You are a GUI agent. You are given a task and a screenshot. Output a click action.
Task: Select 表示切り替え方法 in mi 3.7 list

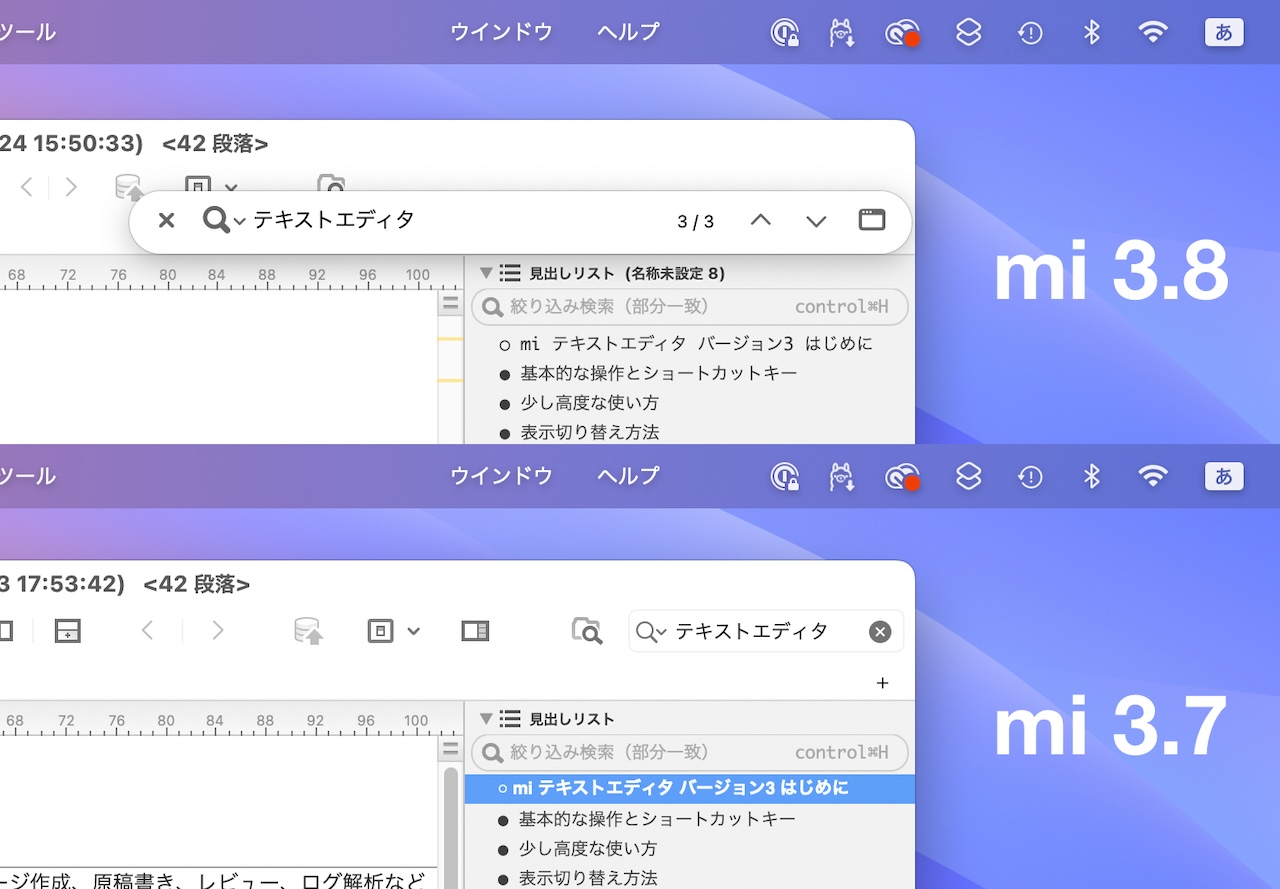577,879
